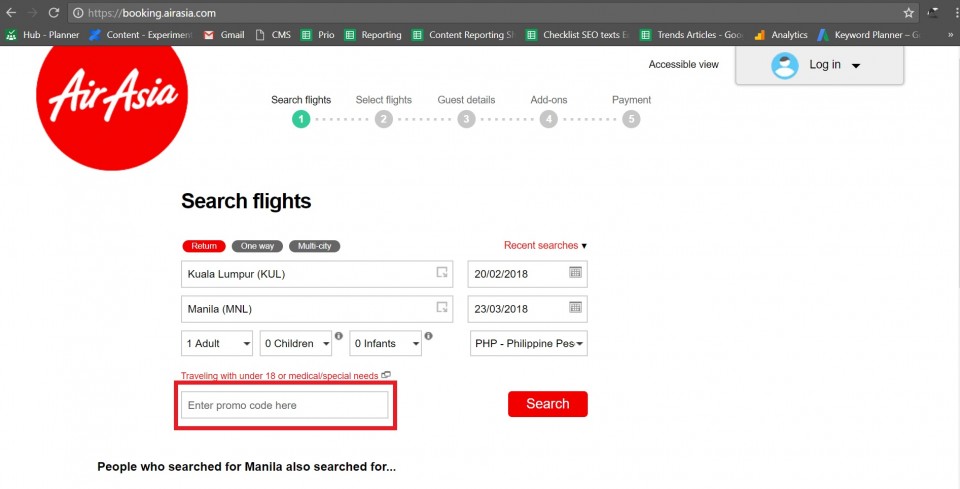Reload the page with the refresh icon
Viewport: 960px width, 489px height.
(x=54, y=13)
